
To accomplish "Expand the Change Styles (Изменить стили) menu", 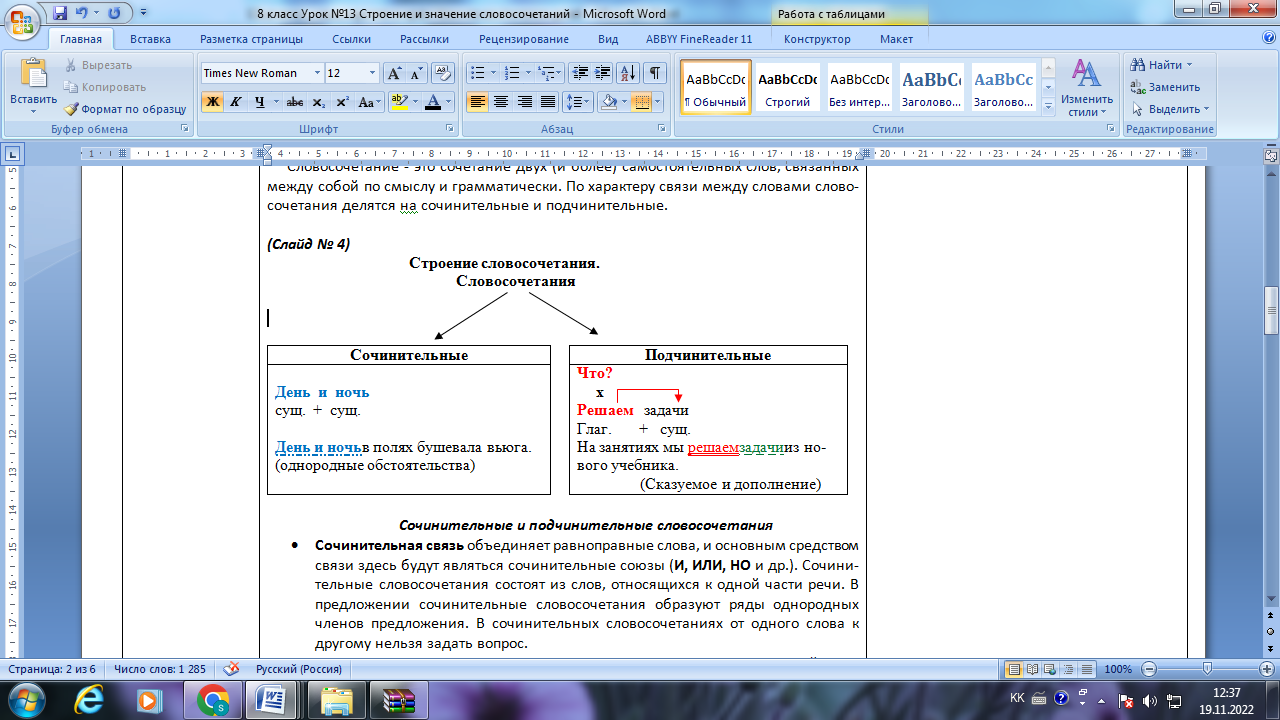I will (1087, 88).
